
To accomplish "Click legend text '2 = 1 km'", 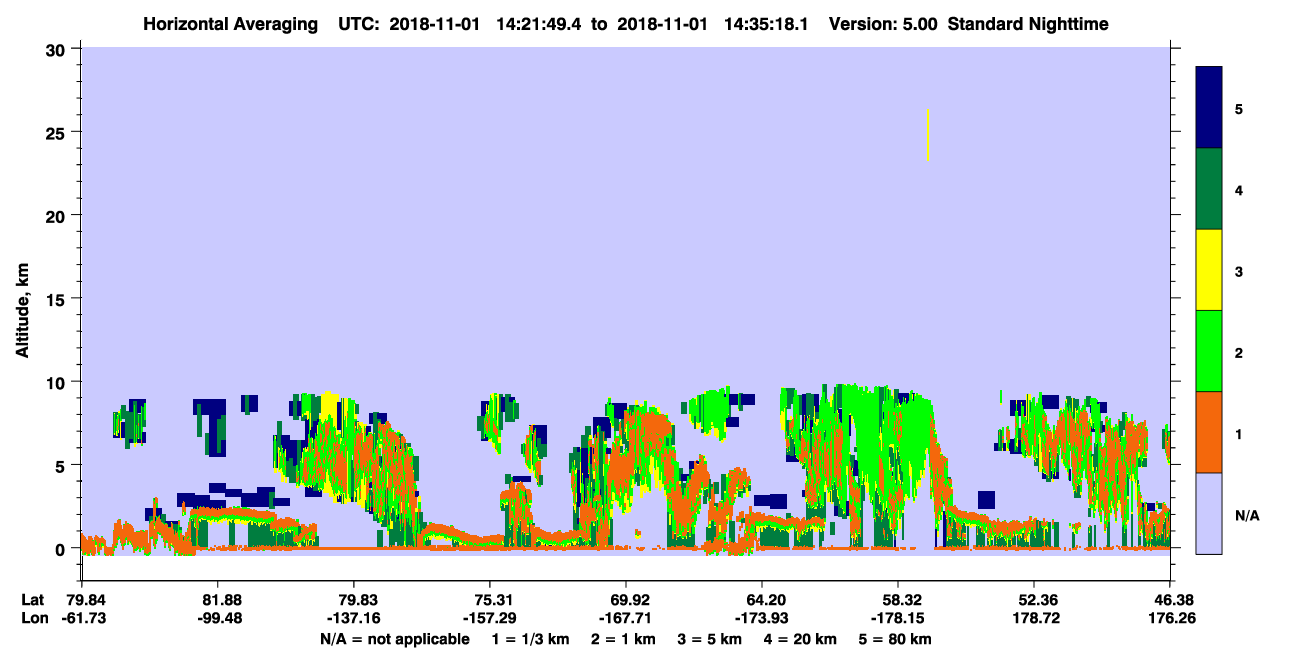I will point(623,638).
